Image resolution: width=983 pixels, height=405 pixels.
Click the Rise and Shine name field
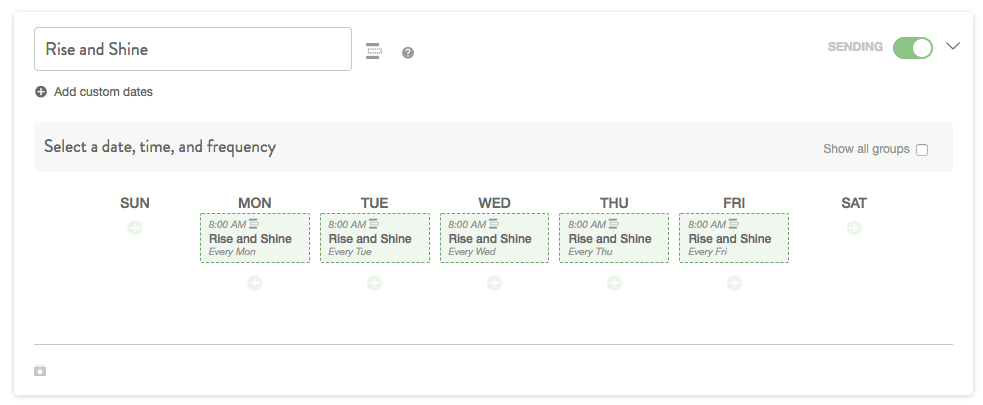(193, 49)
